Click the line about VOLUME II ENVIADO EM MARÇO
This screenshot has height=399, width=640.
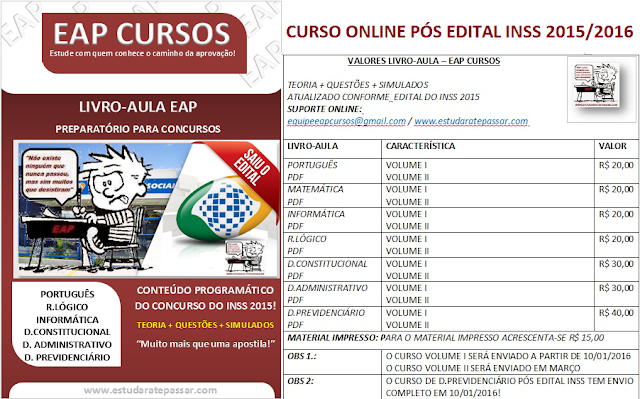[x=483, y=368]
